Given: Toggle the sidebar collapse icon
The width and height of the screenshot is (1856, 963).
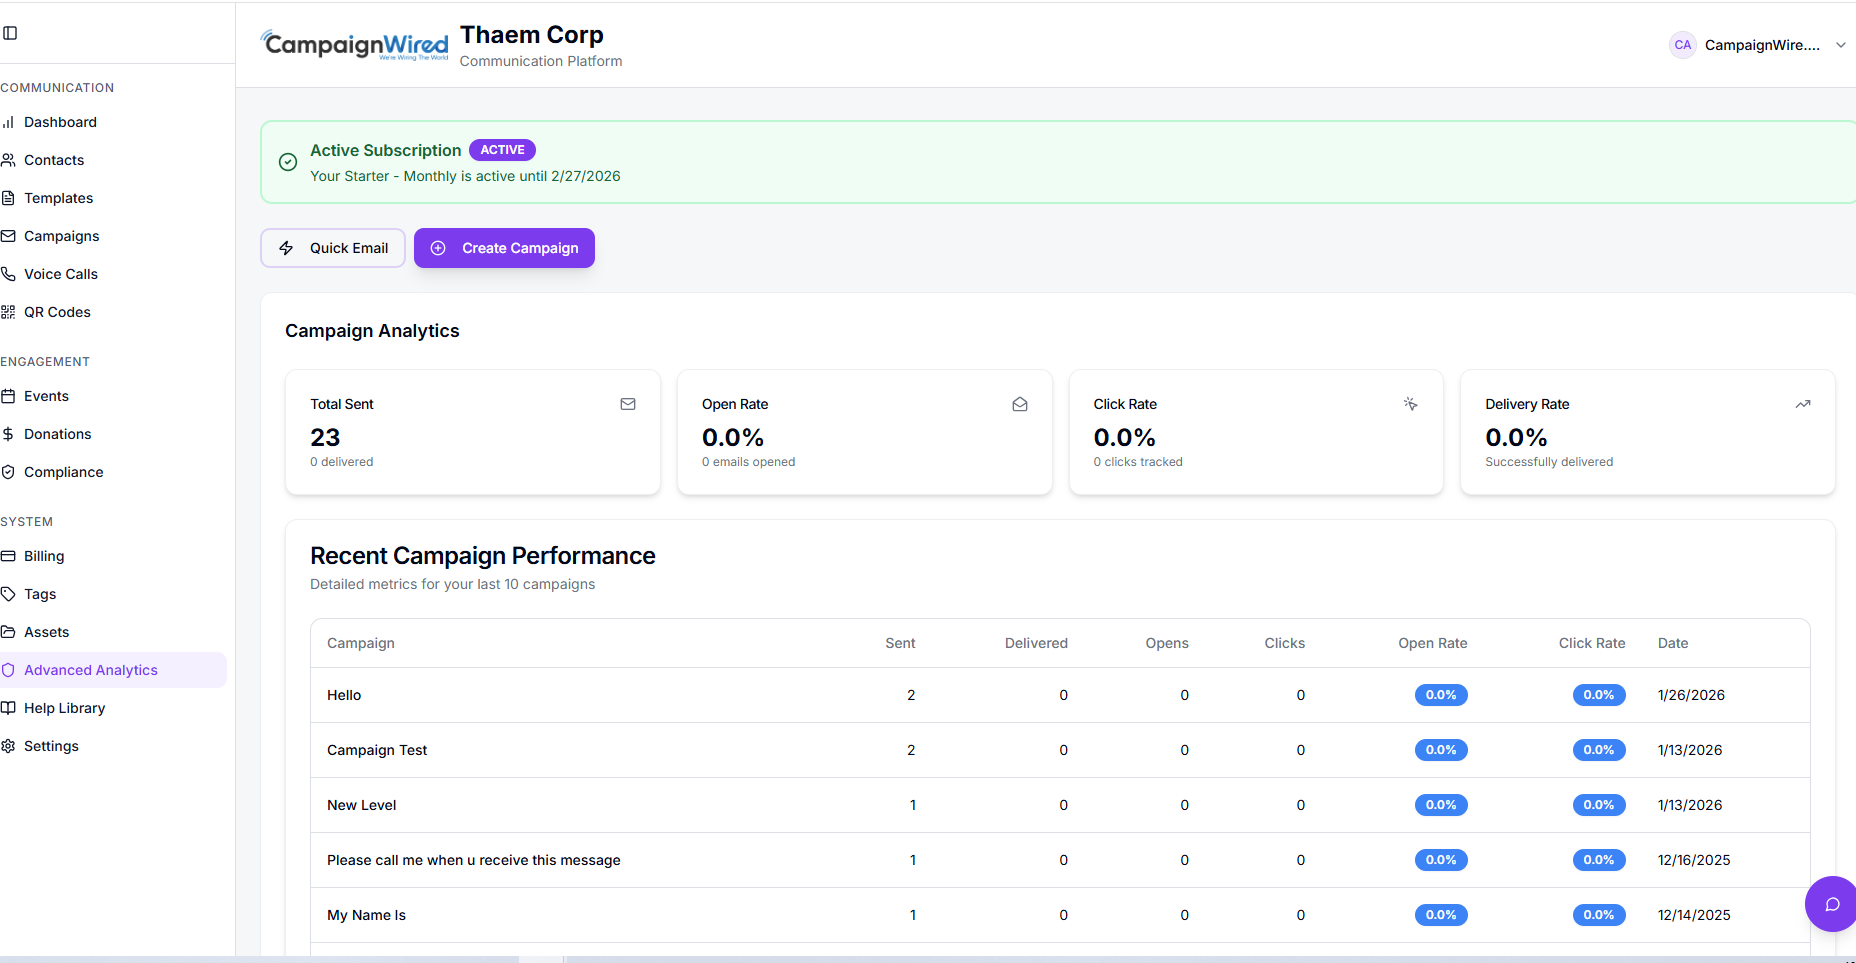Looking at the screenshot, I should point(10,33).
